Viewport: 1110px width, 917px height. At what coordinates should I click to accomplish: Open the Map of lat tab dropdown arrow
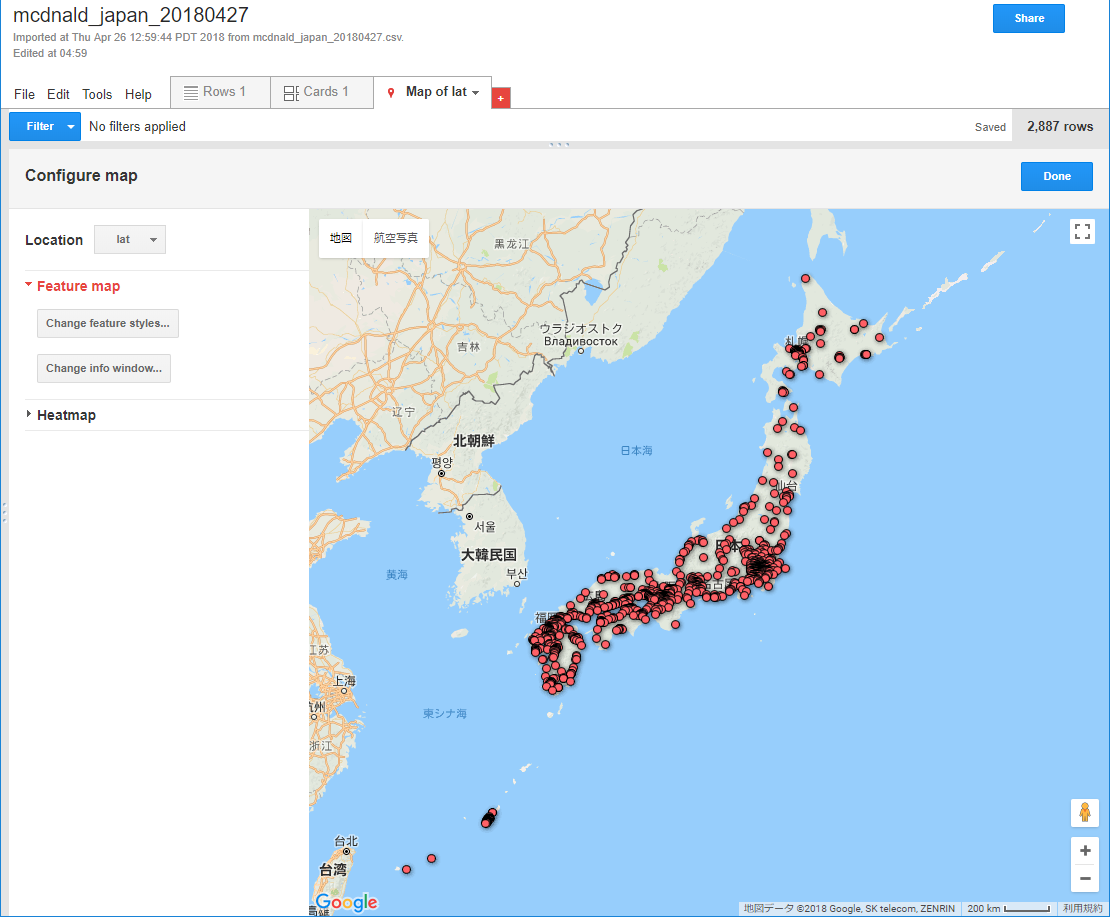[x=475, y=91]
